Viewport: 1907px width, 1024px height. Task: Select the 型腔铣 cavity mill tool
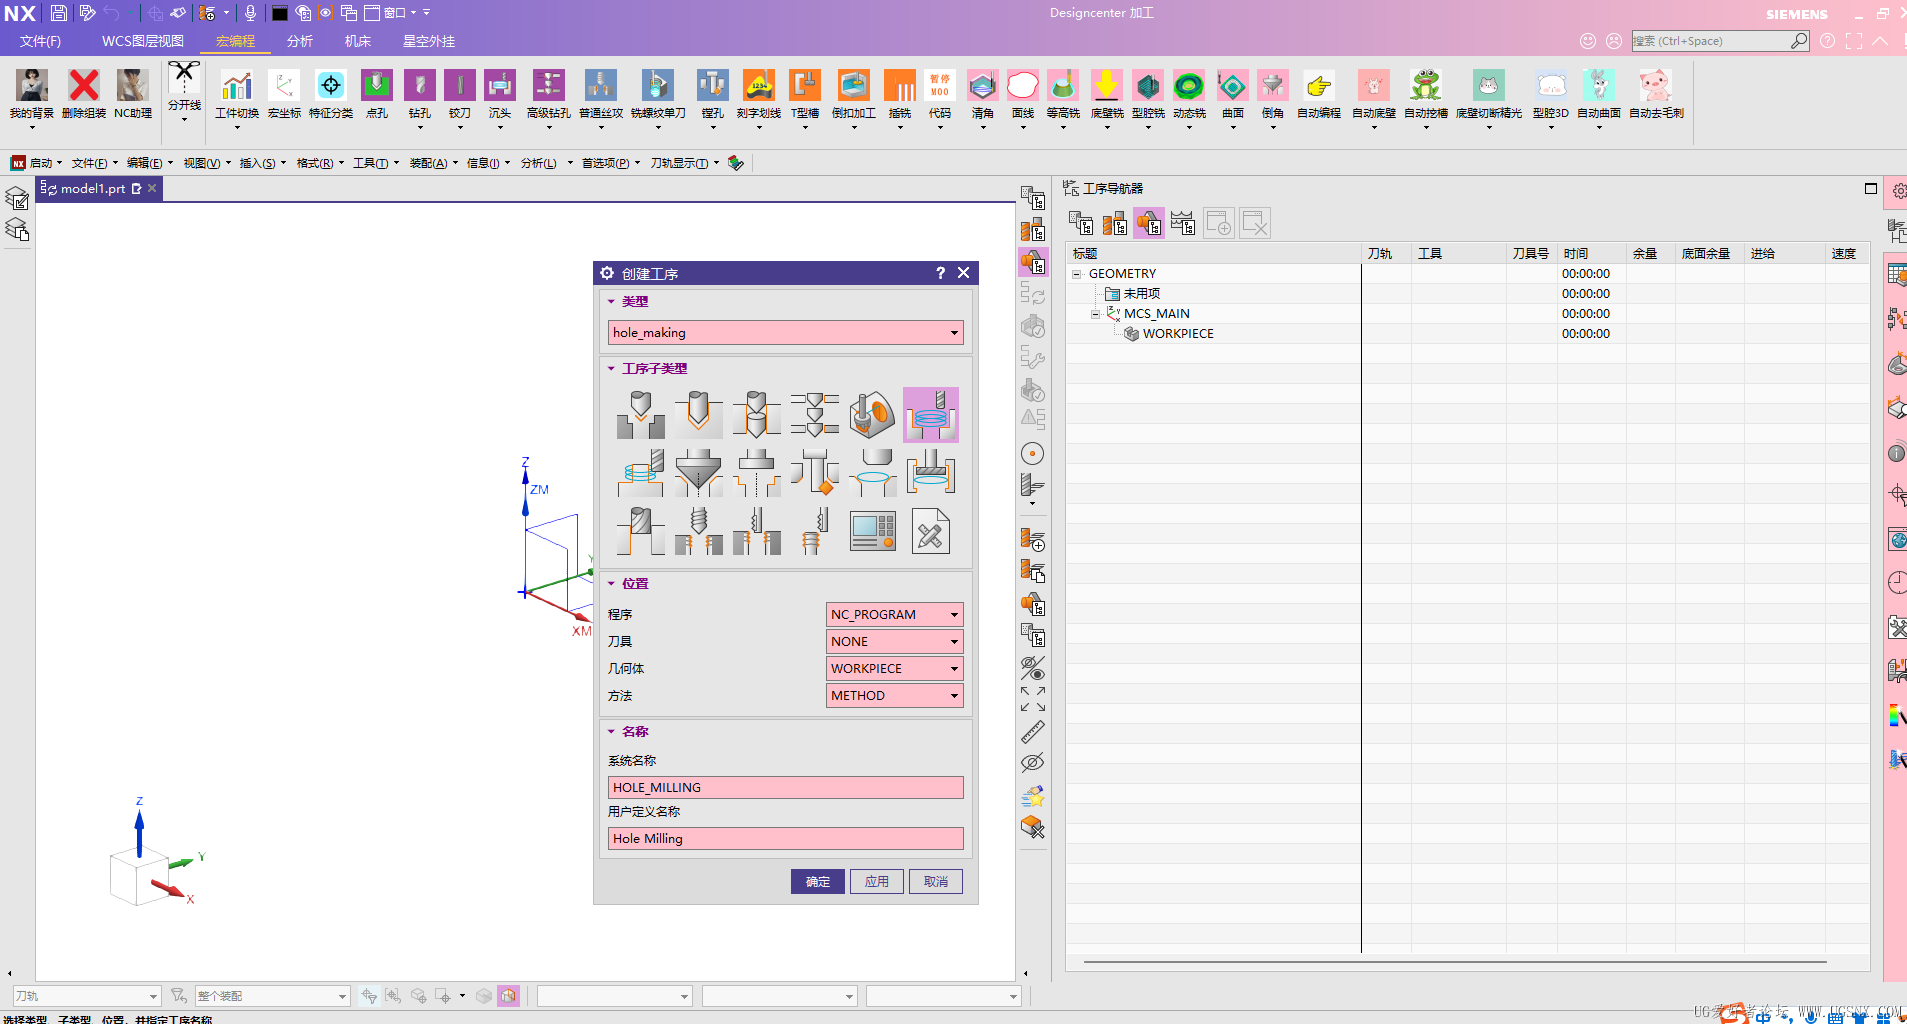coord(1148,85)
